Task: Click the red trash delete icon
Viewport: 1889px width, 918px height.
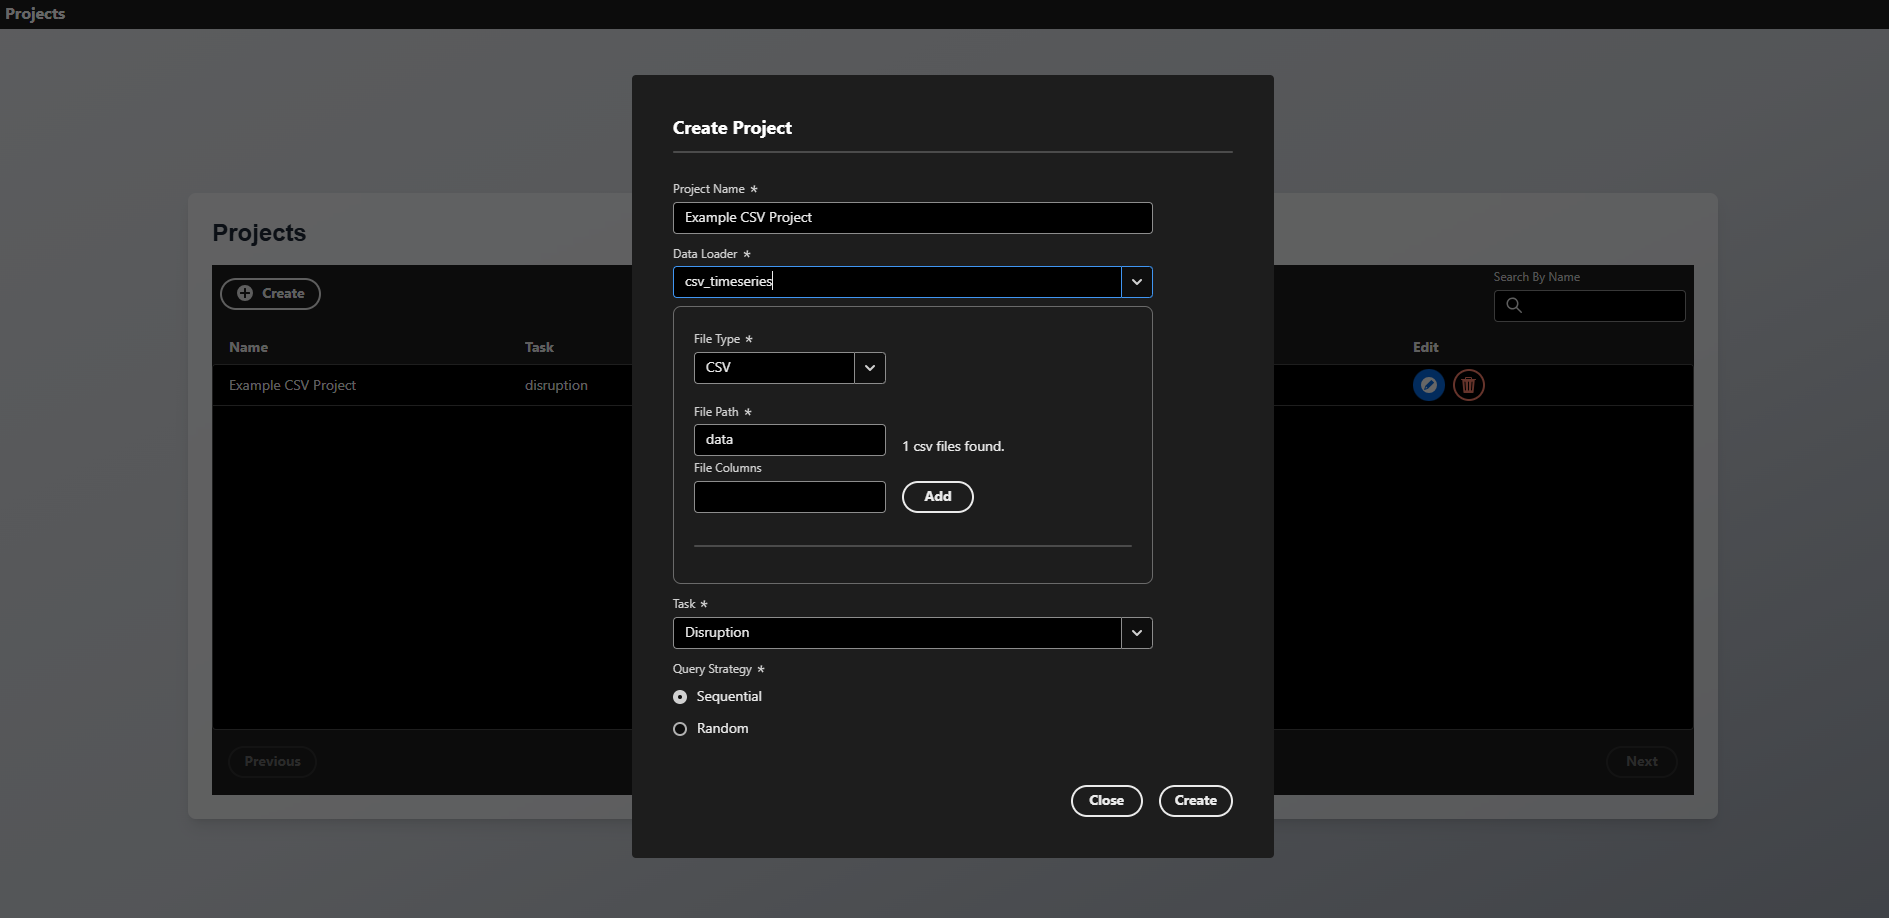Action: [1468, 385]
